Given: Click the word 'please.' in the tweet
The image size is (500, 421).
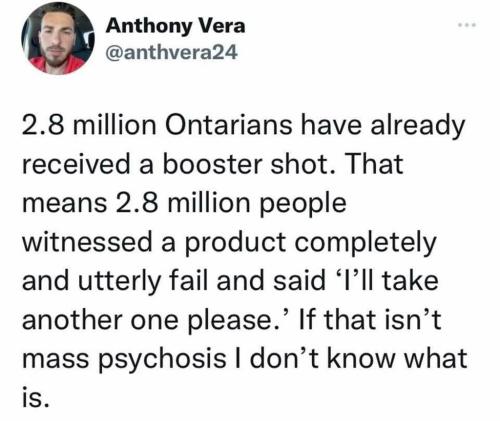Looking at the screenshot, I should tap(236, 321).
